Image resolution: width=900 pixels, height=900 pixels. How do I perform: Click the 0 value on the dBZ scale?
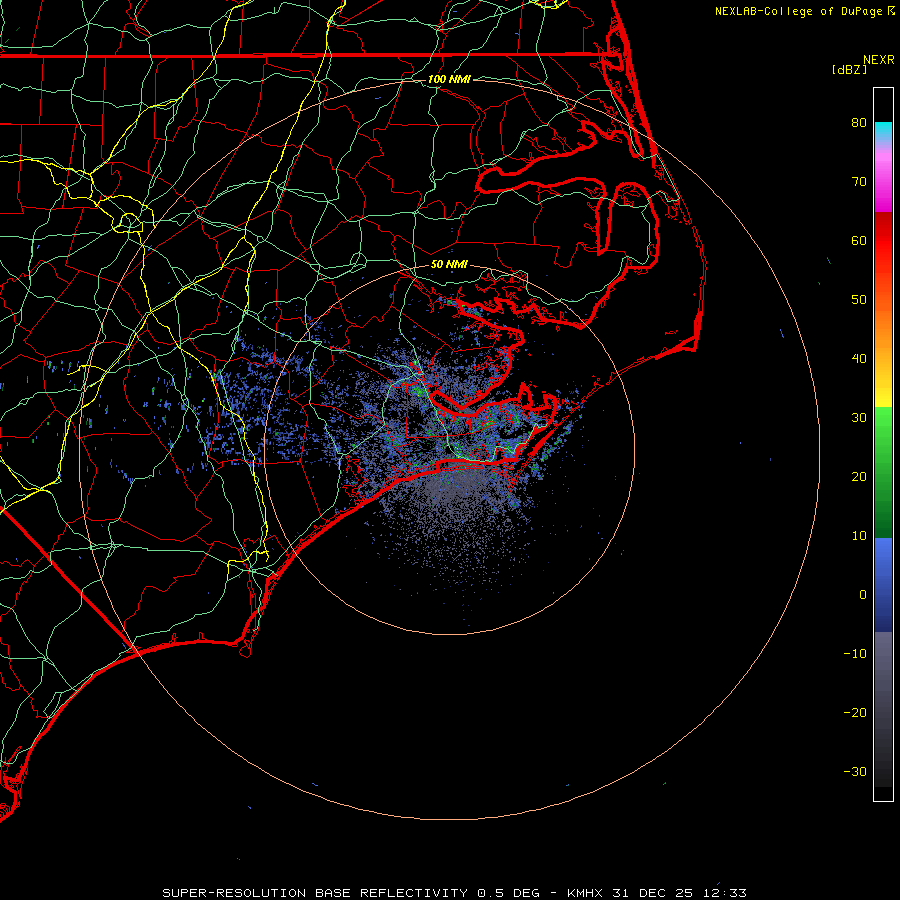point(863,595)
